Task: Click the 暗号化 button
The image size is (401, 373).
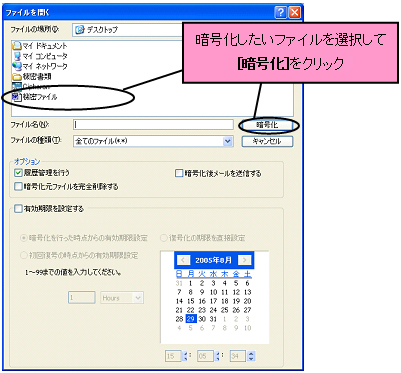Action: pyautogui.click(x=267, y=125)
